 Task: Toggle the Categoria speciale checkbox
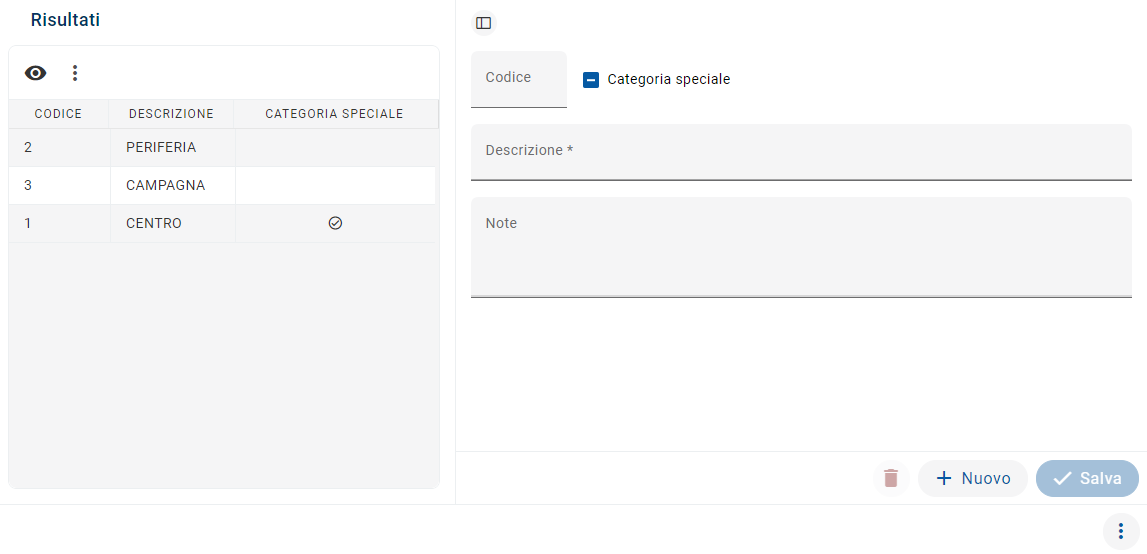pyautogui.click(x=591, y=80)
